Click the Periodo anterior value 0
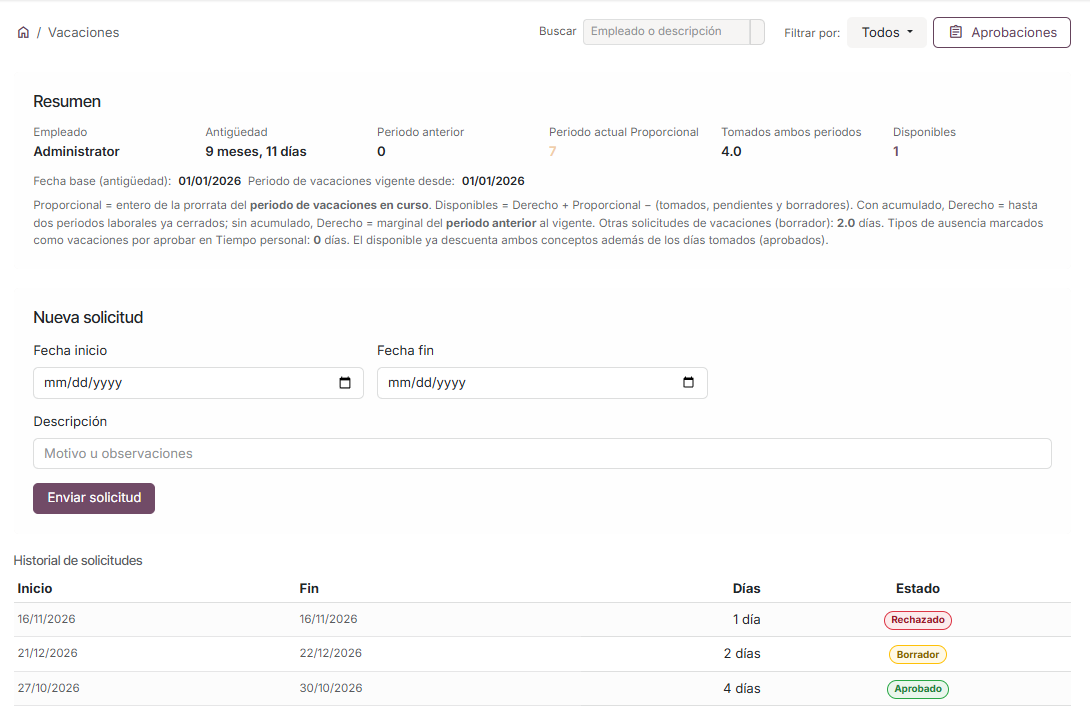Image resolution: width=1090 pixels, height=722 pixels. click(x=381, y=151)
